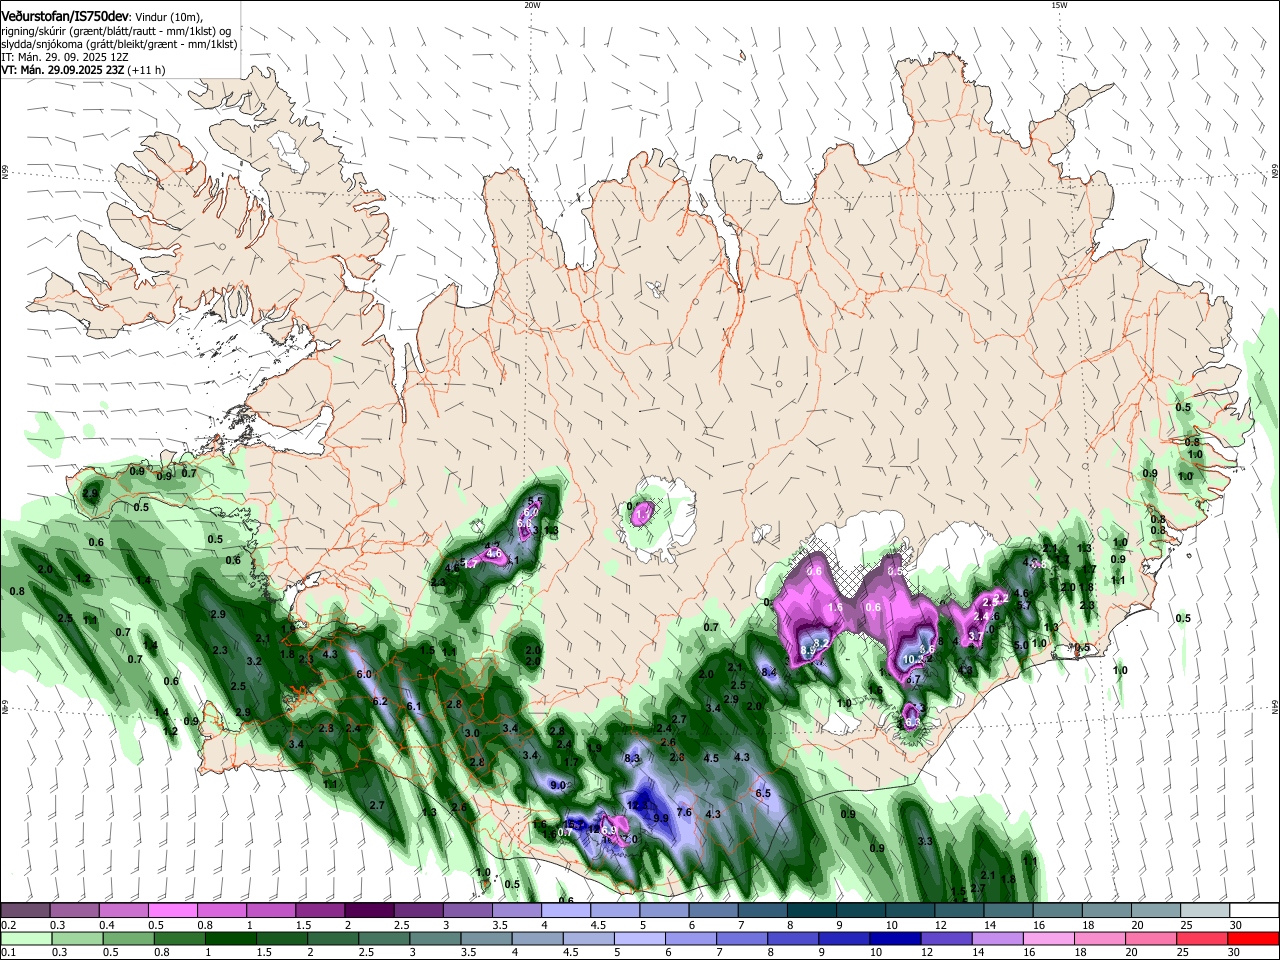The height and width of the screenshot is (960, 1280).
Task: Pick the light gray snow swatch labeled 25
Action: click(x=1205, y=910)
